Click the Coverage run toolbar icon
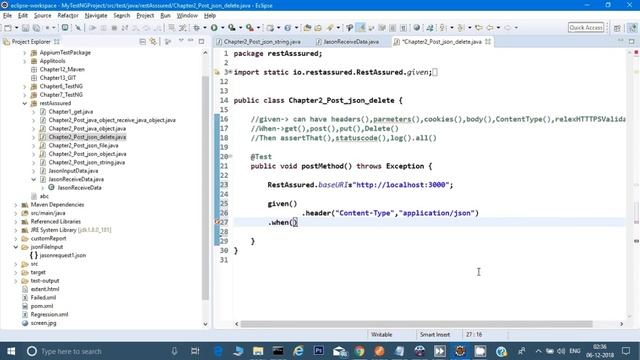Image resolution: width=640 pixels, height=360 pixels. (232, 28)
